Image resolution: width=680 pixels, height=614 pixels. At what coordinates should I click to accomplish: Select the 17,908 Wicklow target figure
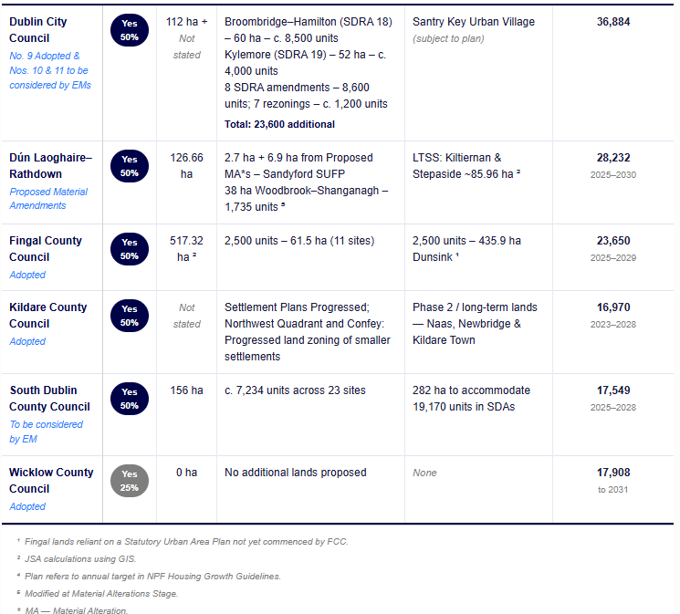tap(613, 473)
